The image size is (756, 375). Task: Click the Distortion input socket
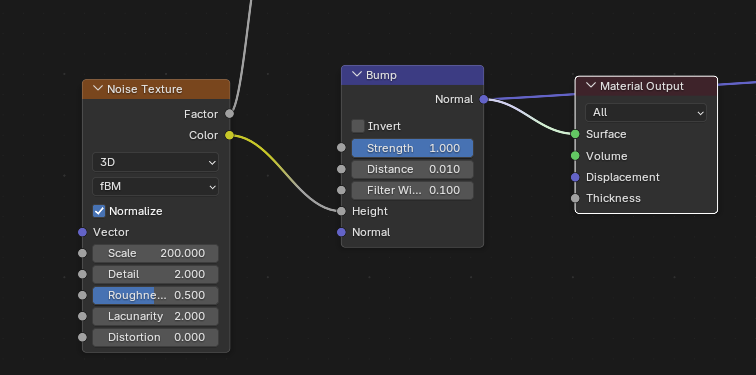(x=82, y=337)
